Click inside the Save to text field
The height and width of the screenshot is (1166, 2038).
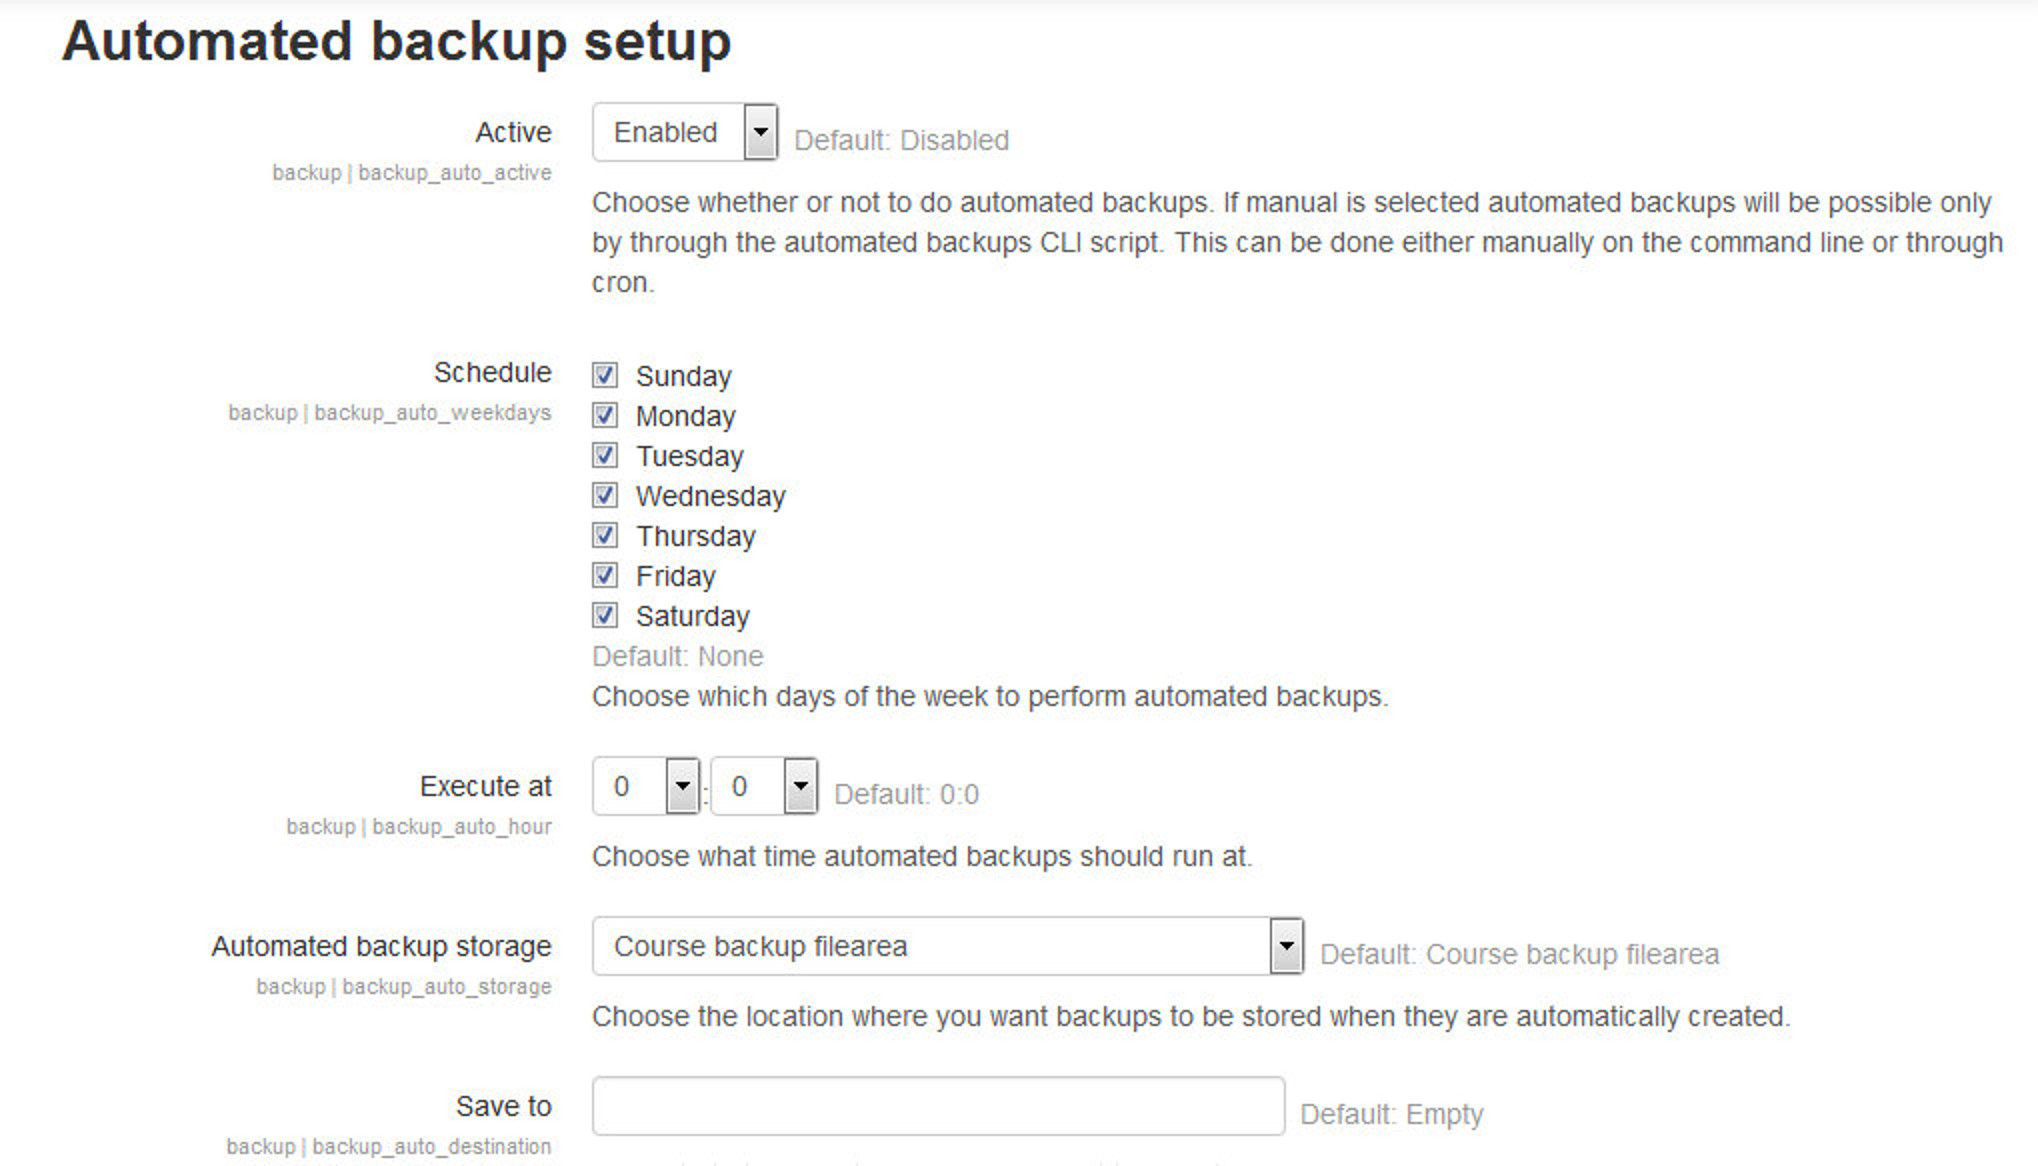938,1106
